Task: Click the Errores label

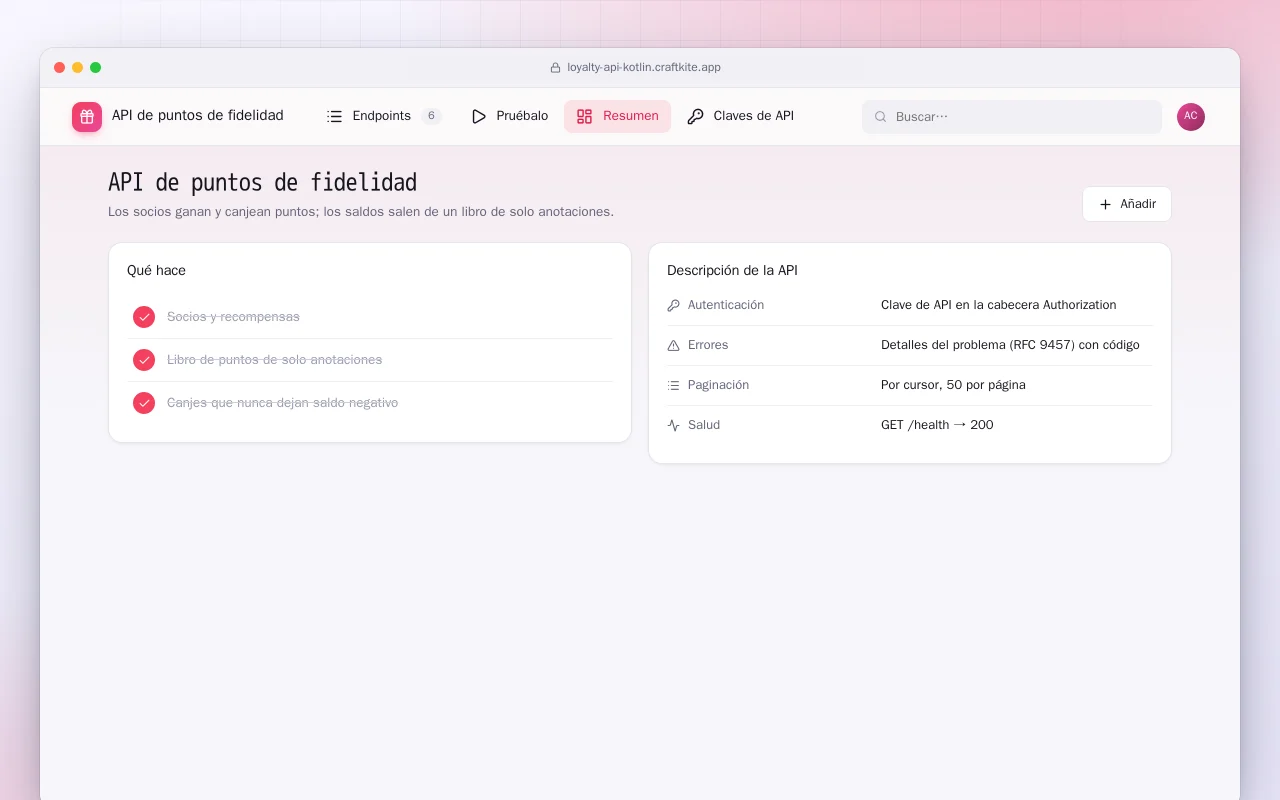Action: click(708, 345)
